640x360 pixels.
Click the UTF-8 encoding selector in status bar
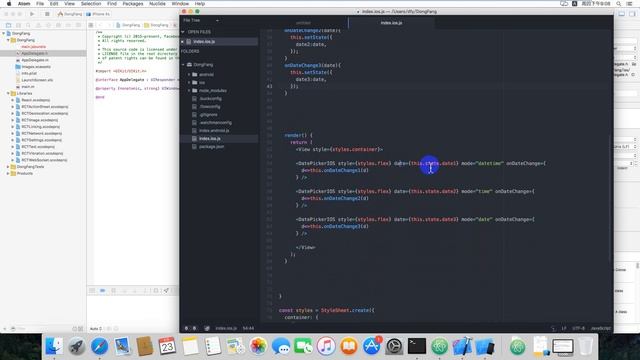tap(578, 328)
